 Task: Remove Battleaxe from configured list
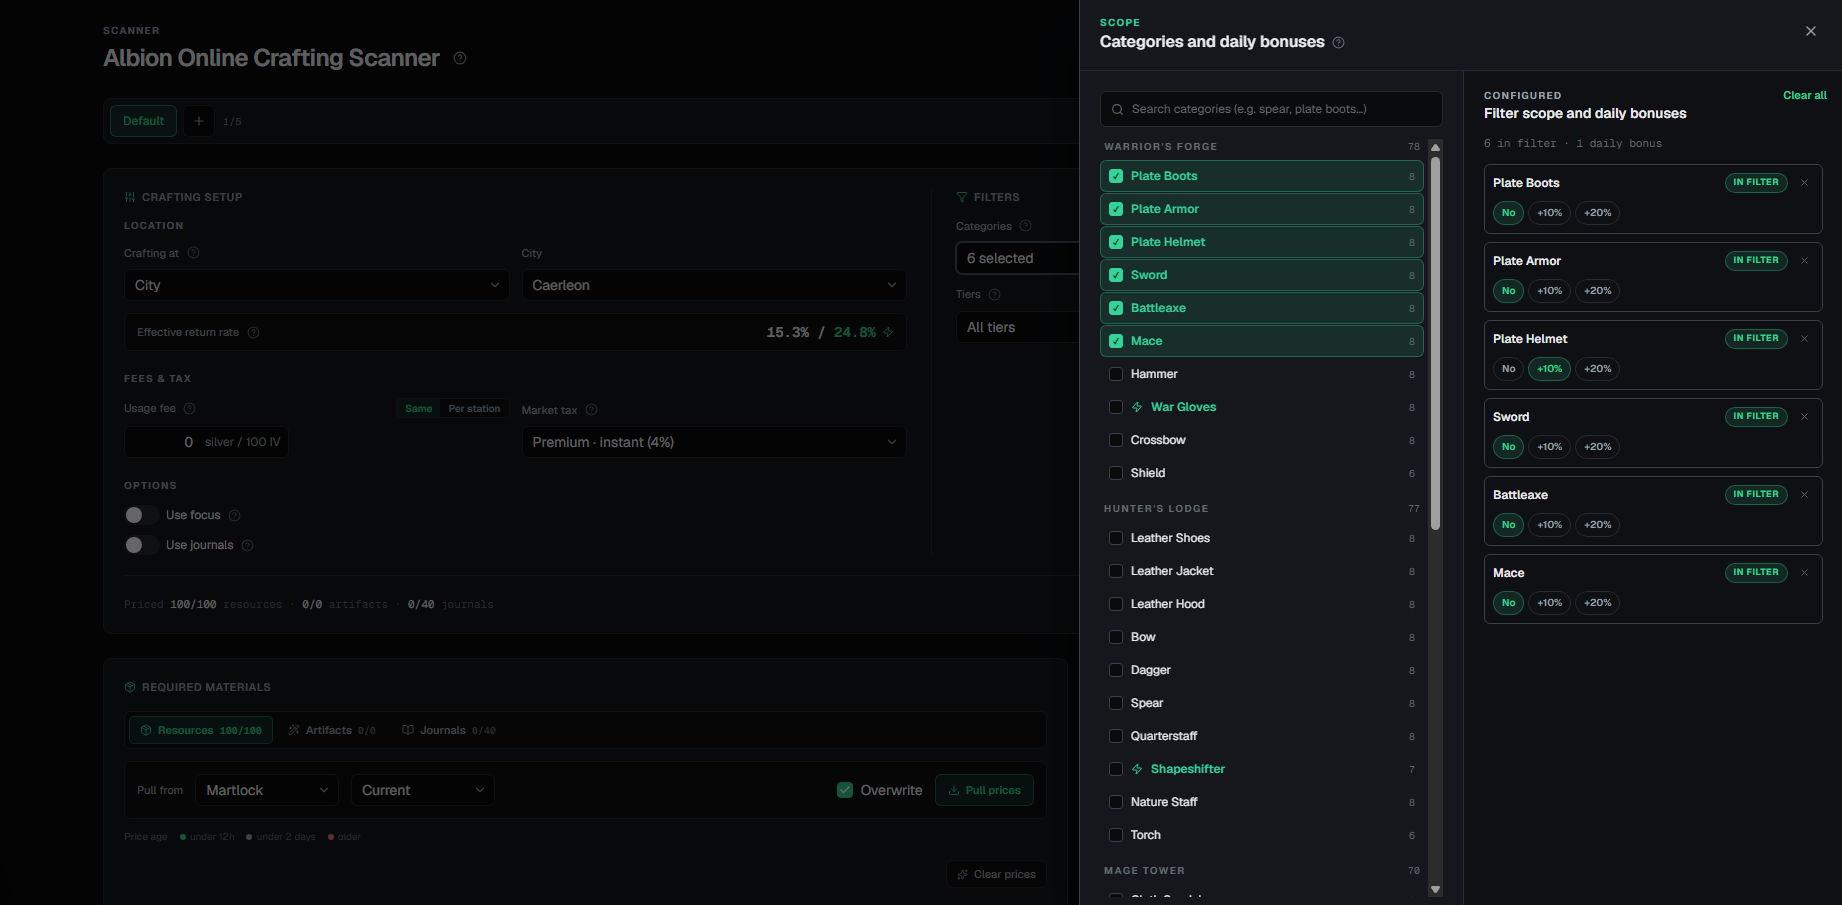(x=1804, y=495)
